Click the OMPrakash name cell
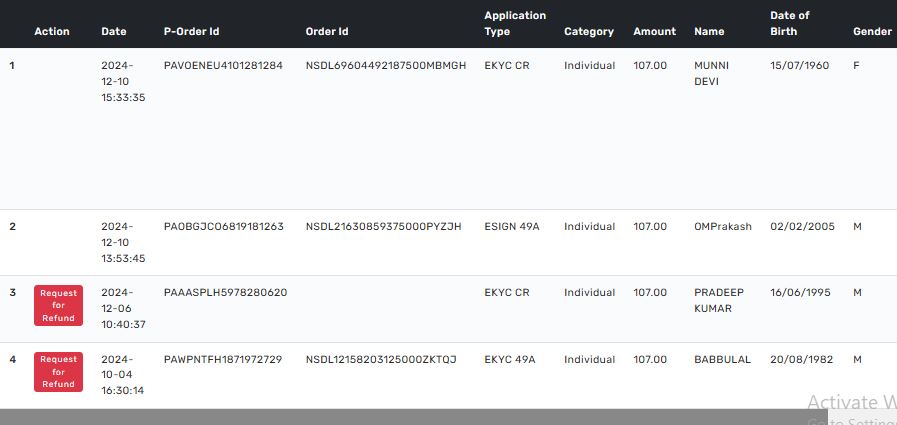This screenshot has width=897, height=425. coord(722,227)
